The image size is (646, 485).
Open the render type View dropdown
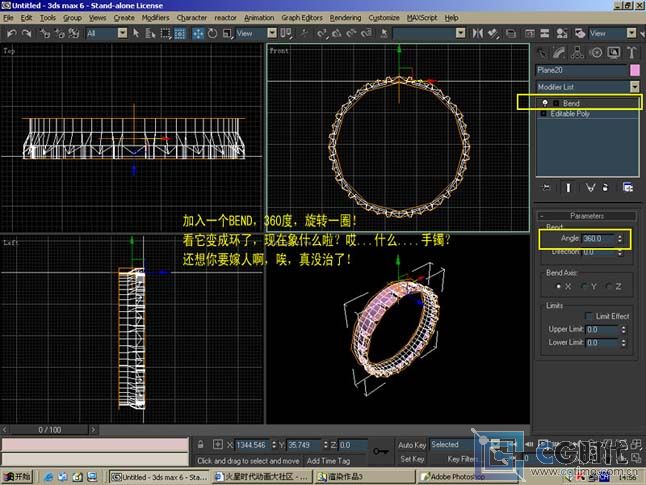tap(631, 33)
